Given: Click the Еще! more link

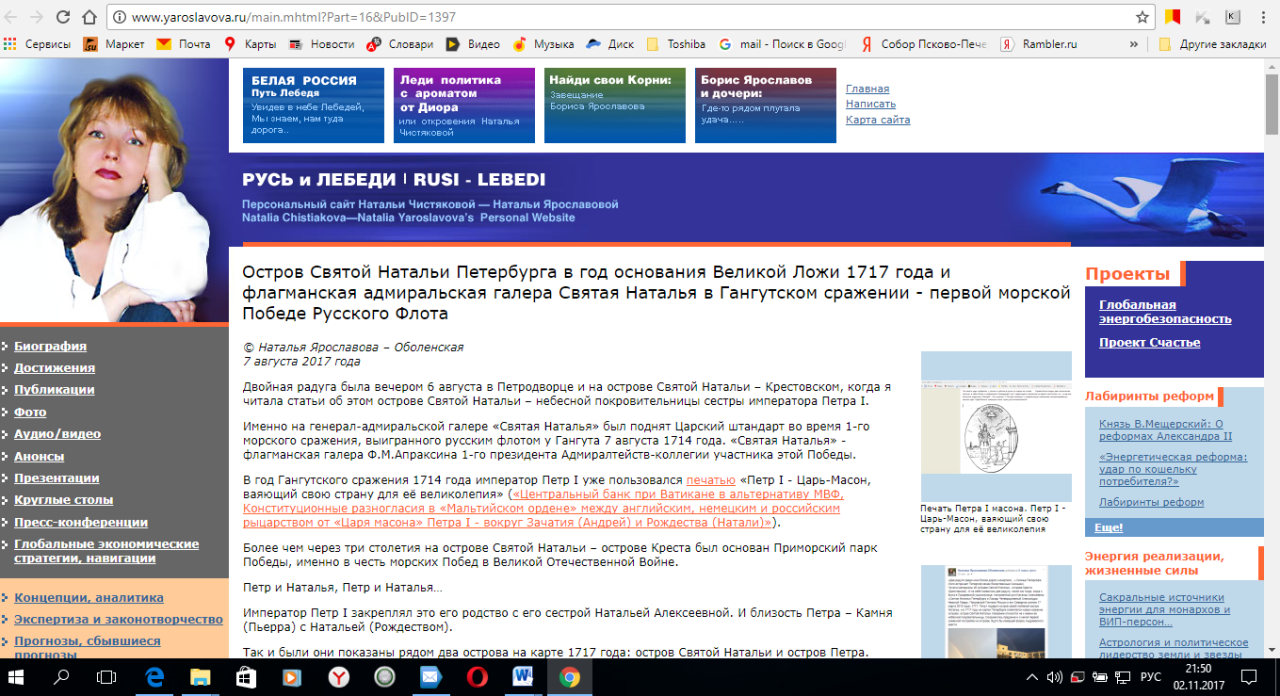Looking at the screenshot, I should (x=1108, y=527).
